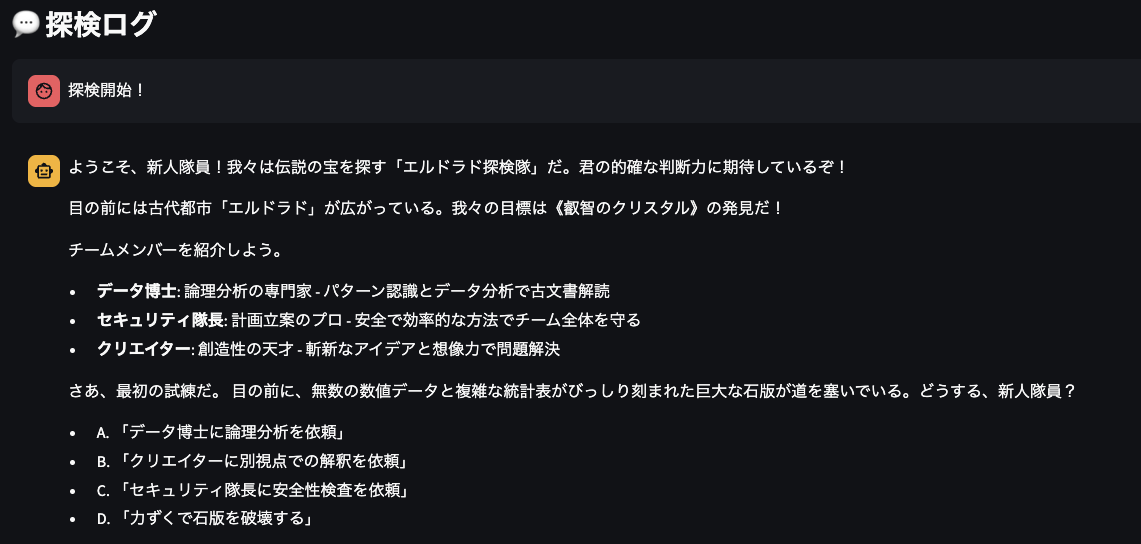Click the bold クリエイター member name
Screen dimensions: 1141x544
click(144, 349)
